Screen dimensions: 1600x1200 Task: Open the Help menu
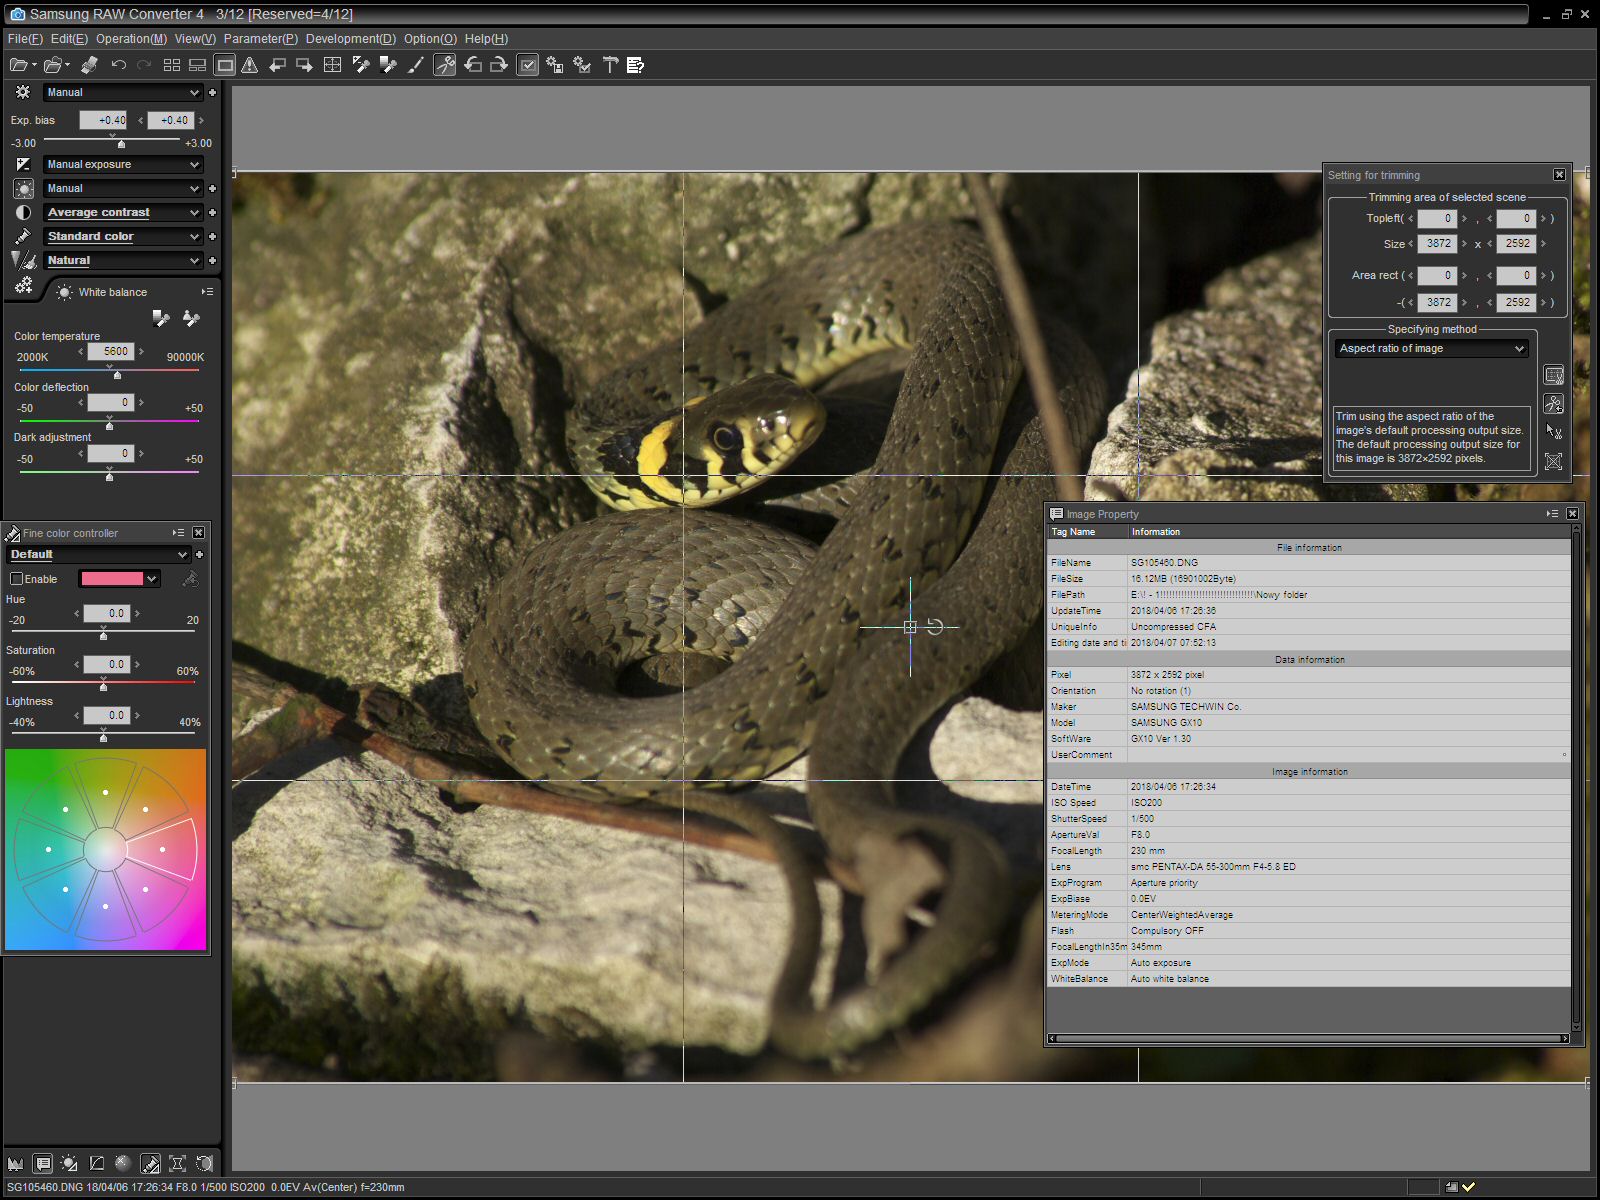pos(486,39)
